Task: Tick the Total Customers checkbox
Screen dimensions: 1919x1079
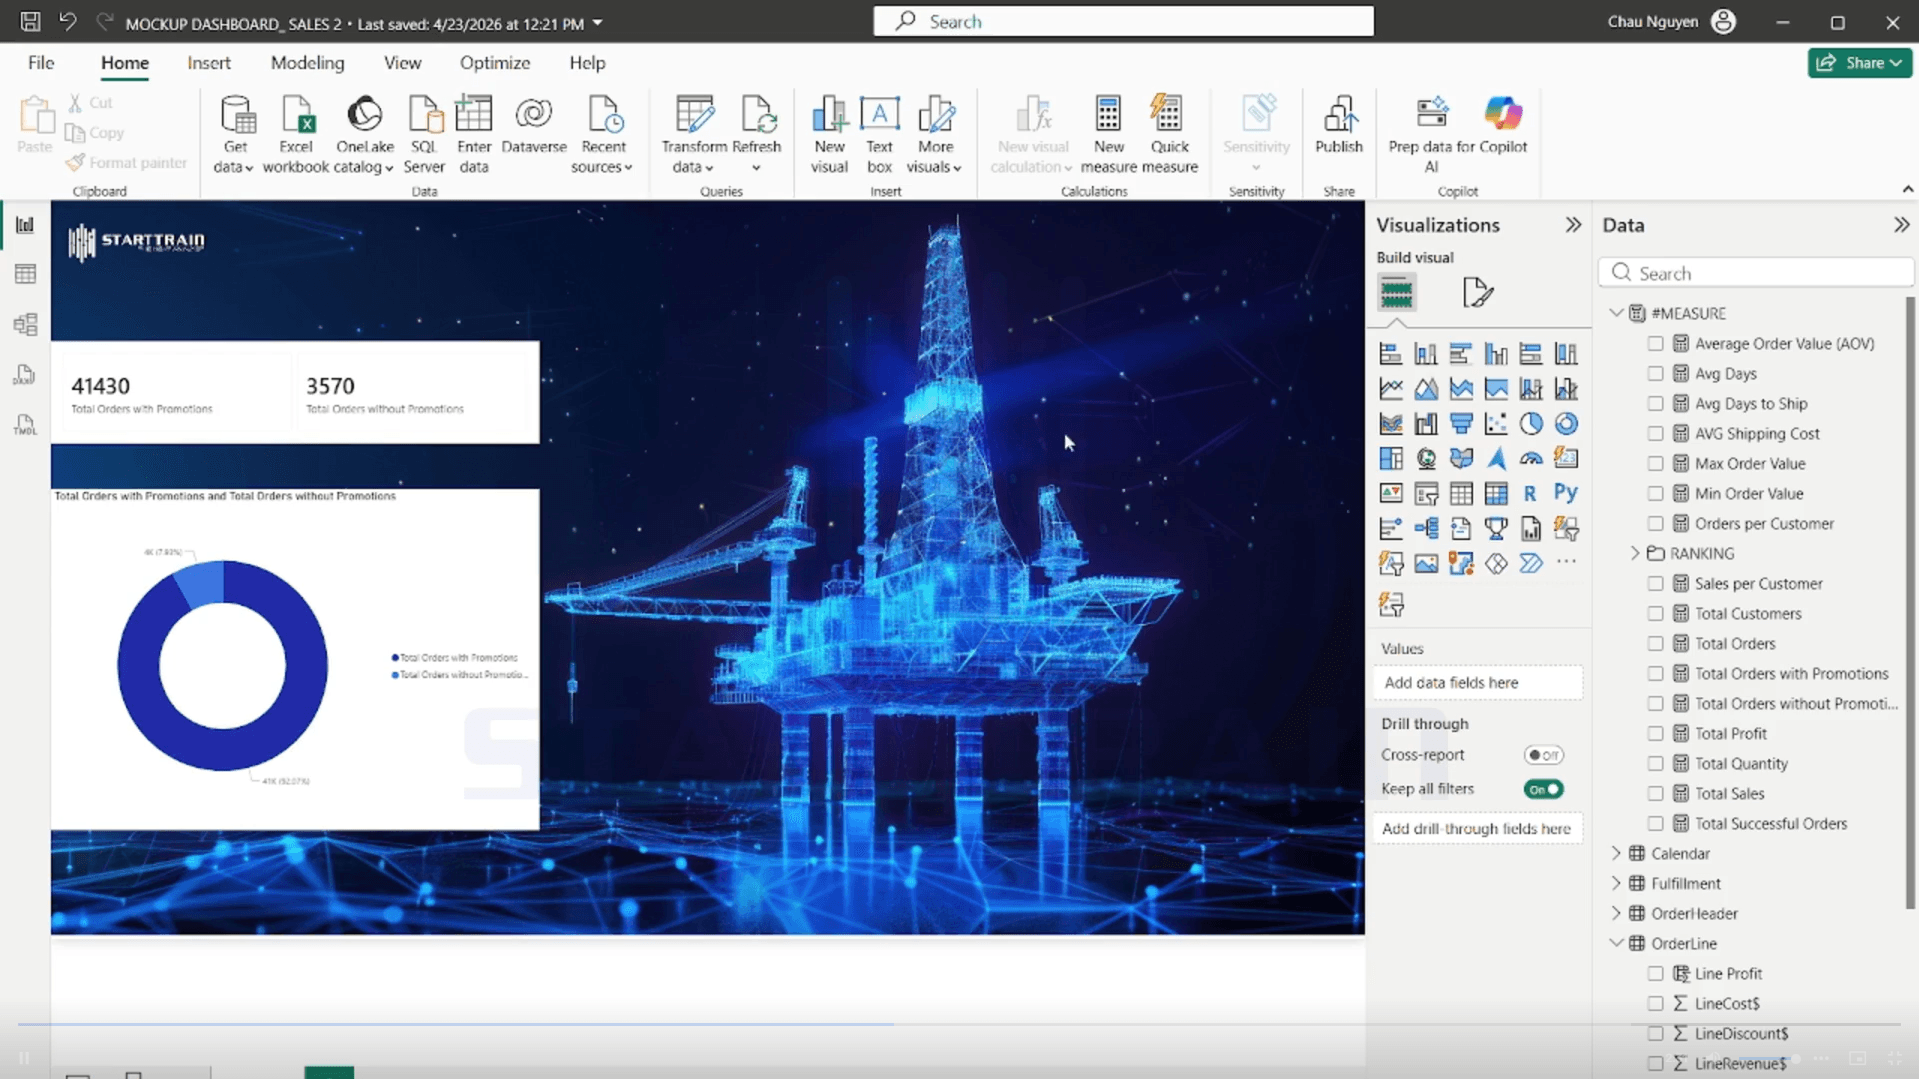Action: [x=1655, y=613]
